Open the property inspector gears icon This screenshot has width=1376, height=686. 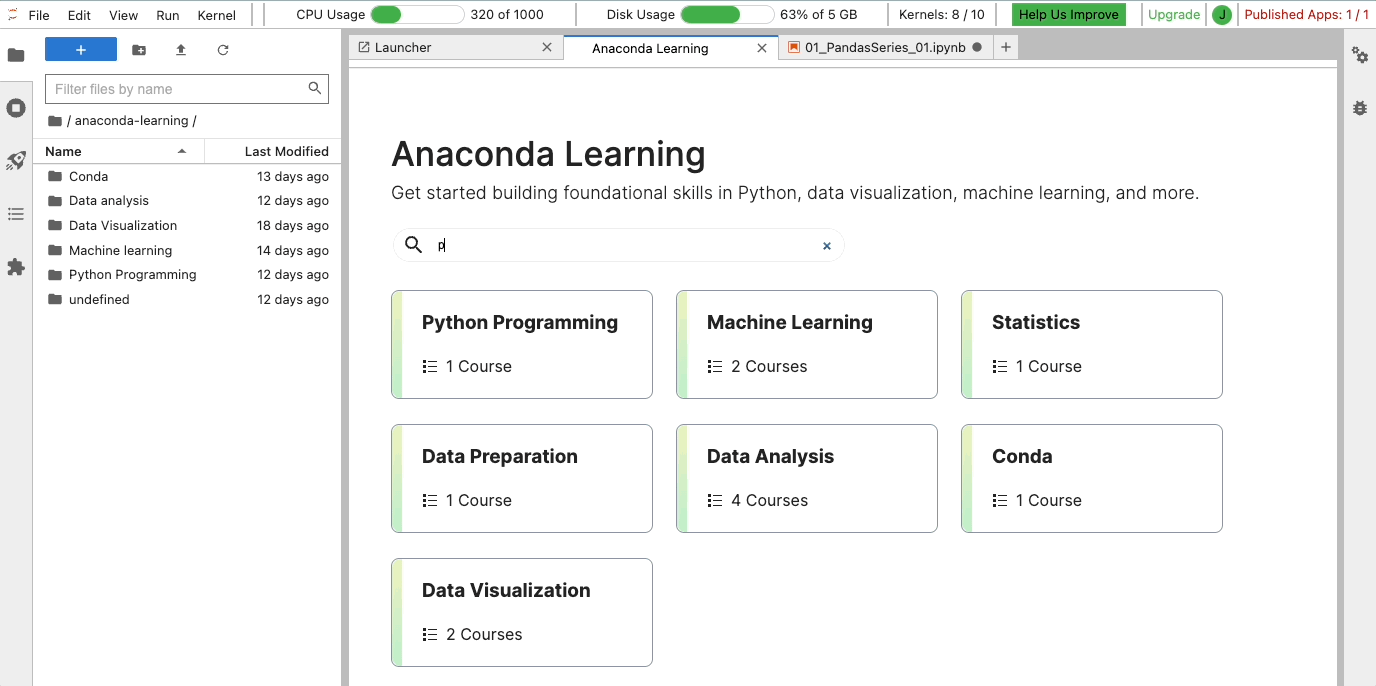point(1360,56)
